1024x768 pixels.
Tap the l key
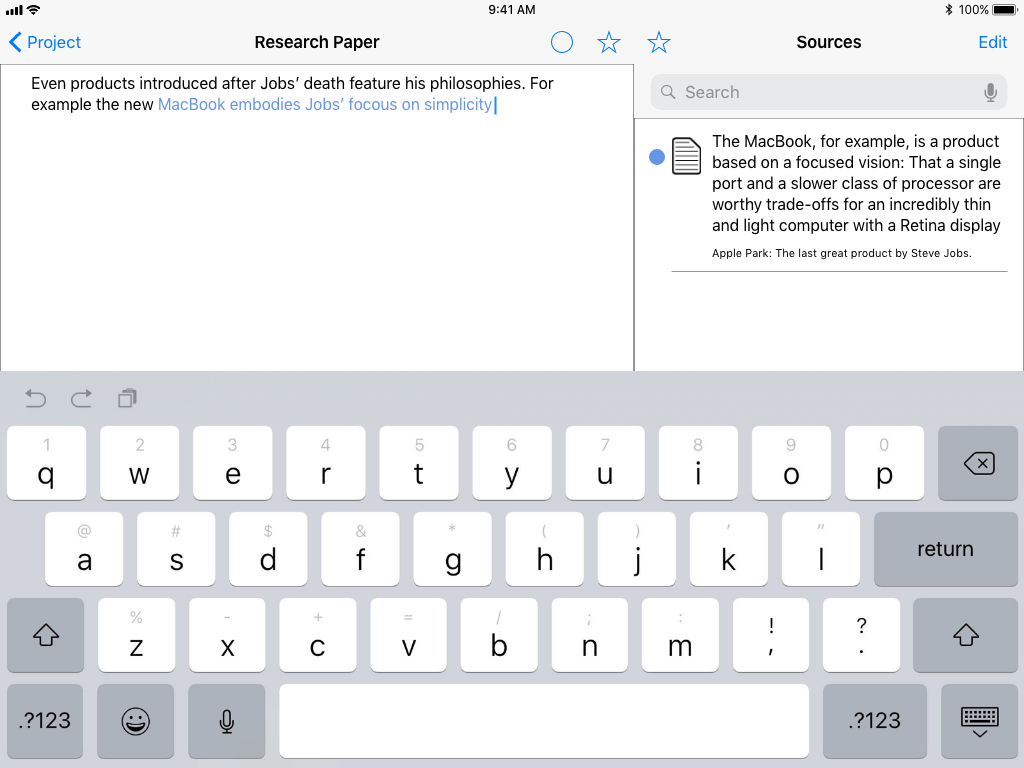coord(821,549)
